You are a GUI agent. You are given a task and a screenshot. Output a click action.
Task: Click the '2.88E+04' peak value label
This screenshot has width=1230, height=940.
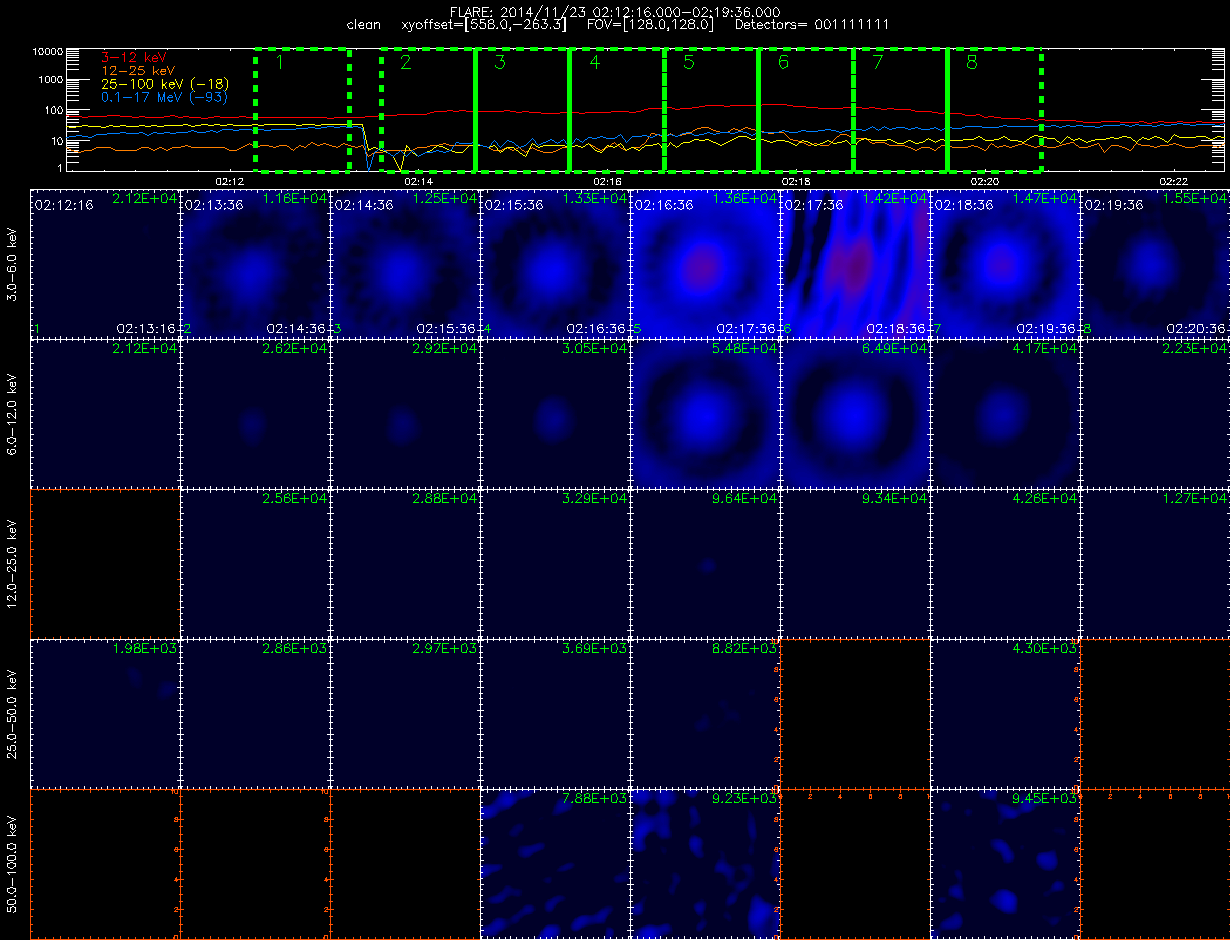pos(445,499)
